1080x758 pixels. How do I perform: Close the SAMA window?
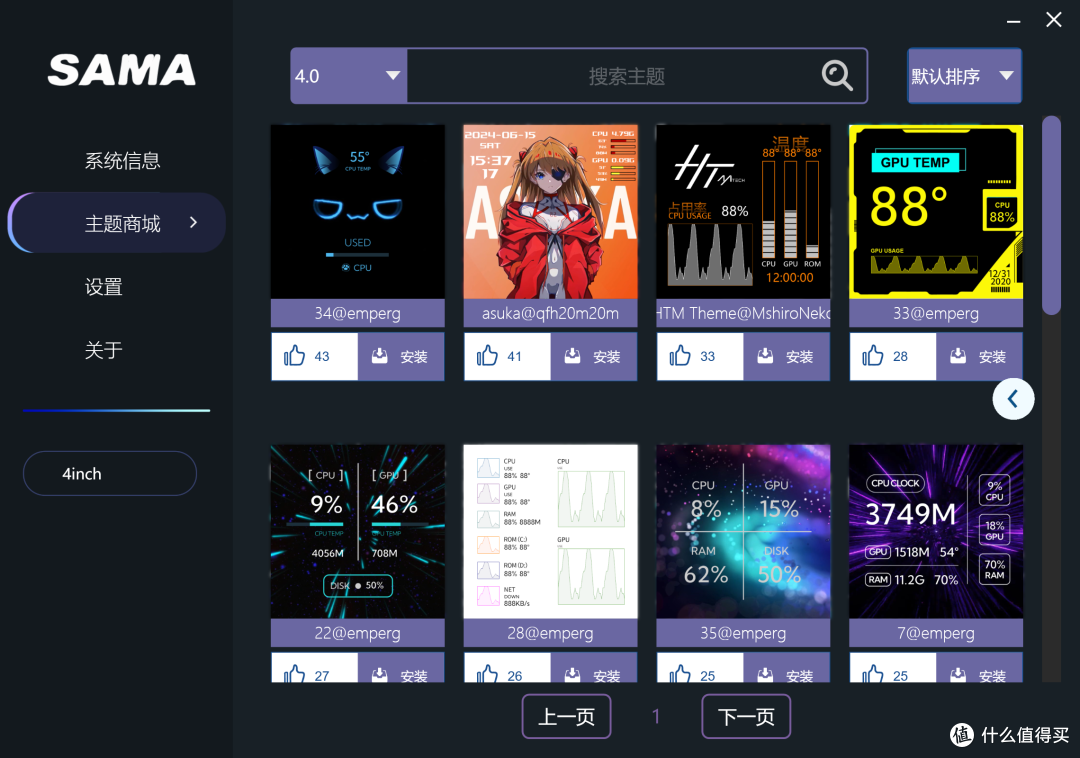[1053, 20]
